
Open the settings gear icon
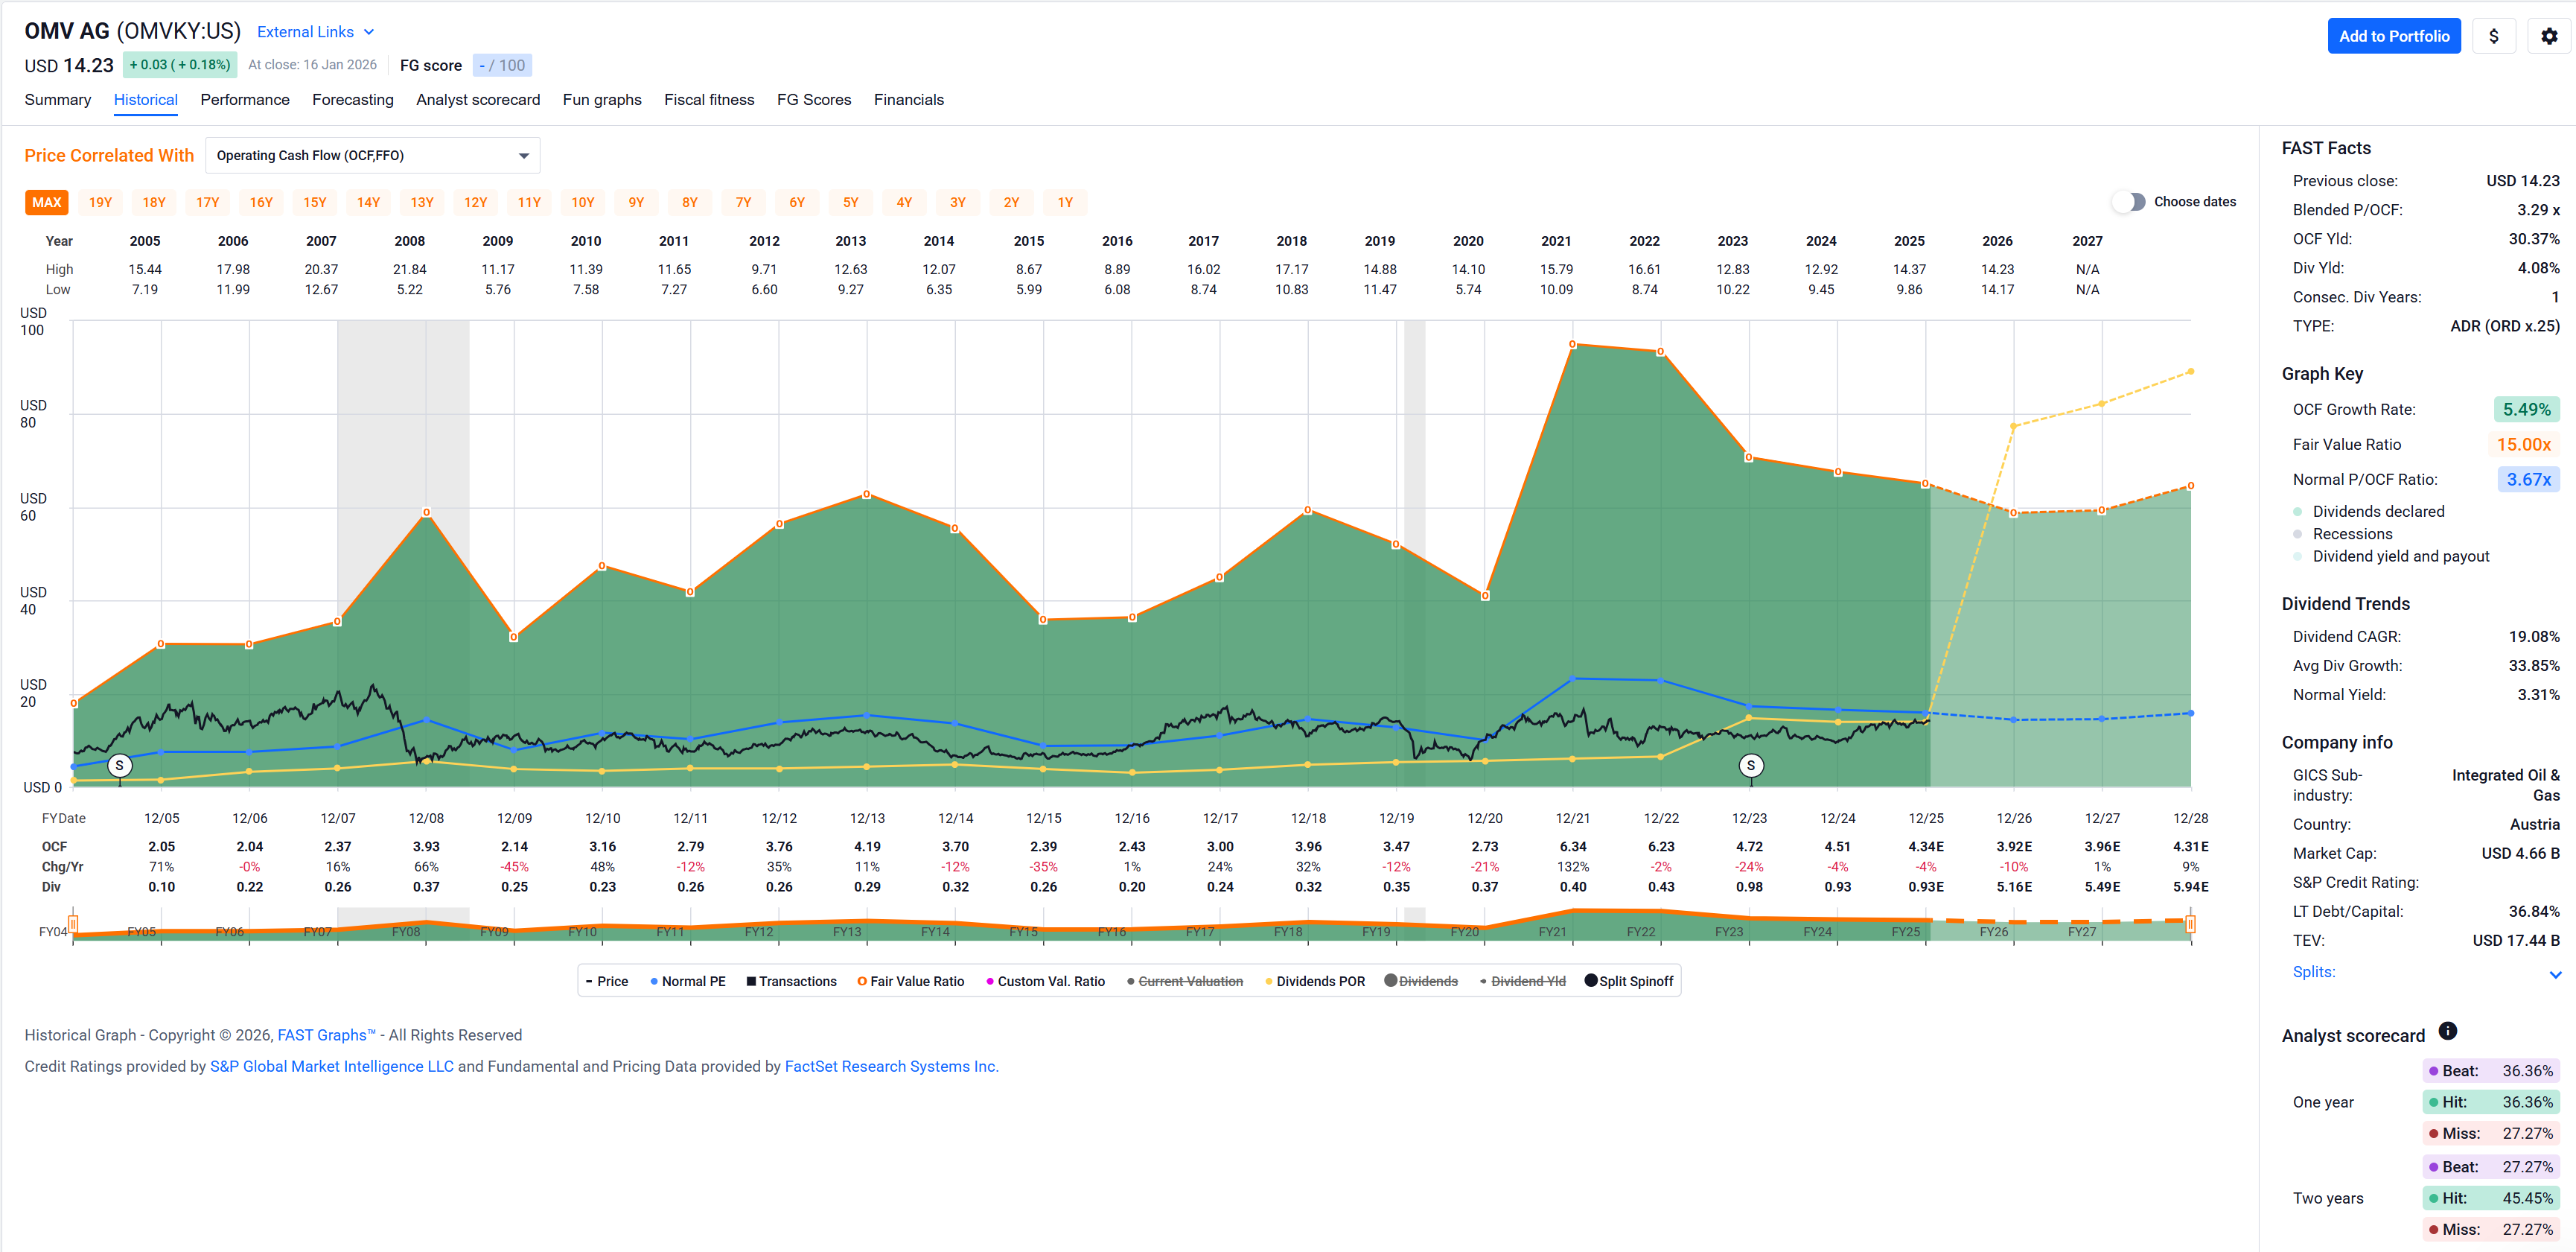2548,36
